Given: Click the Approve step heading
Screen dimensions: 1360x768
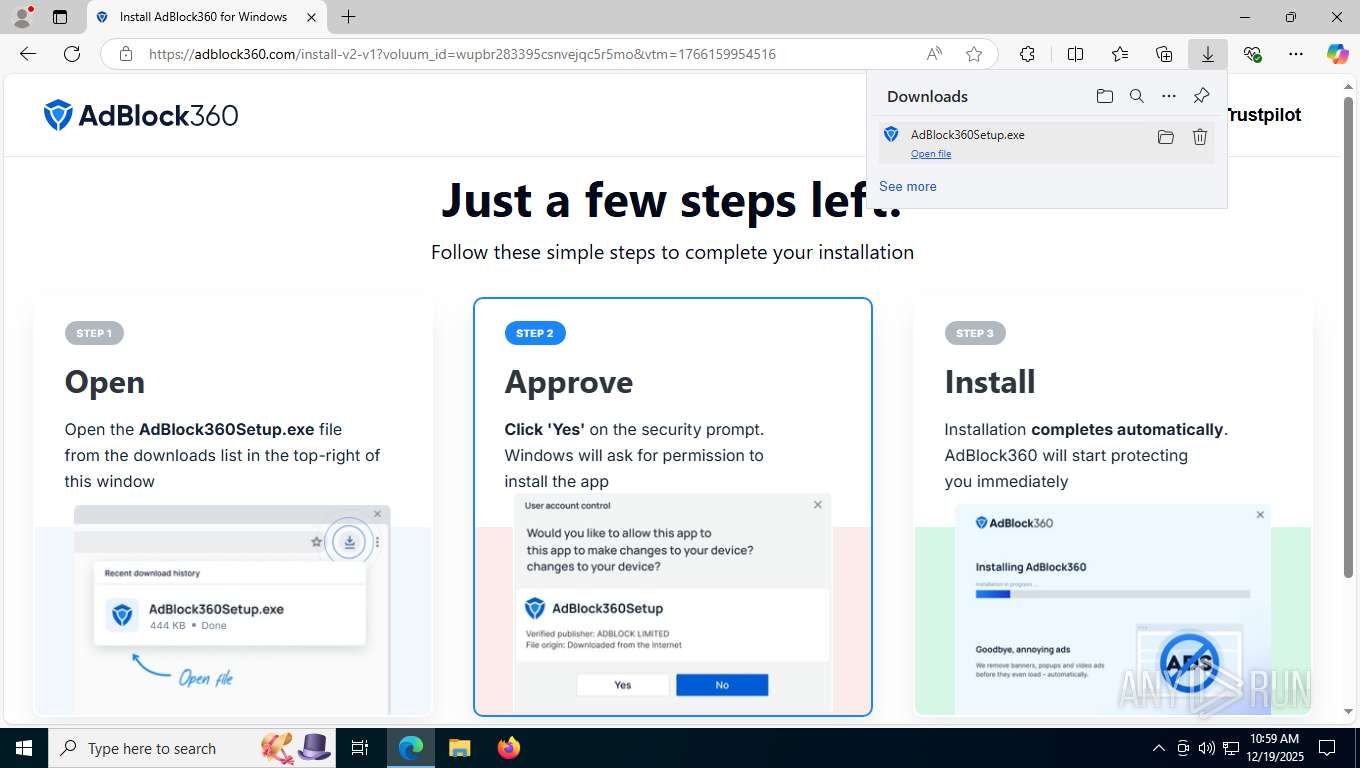Looking at the screenshot, I should pyautogui.click(x=569, y=382).
